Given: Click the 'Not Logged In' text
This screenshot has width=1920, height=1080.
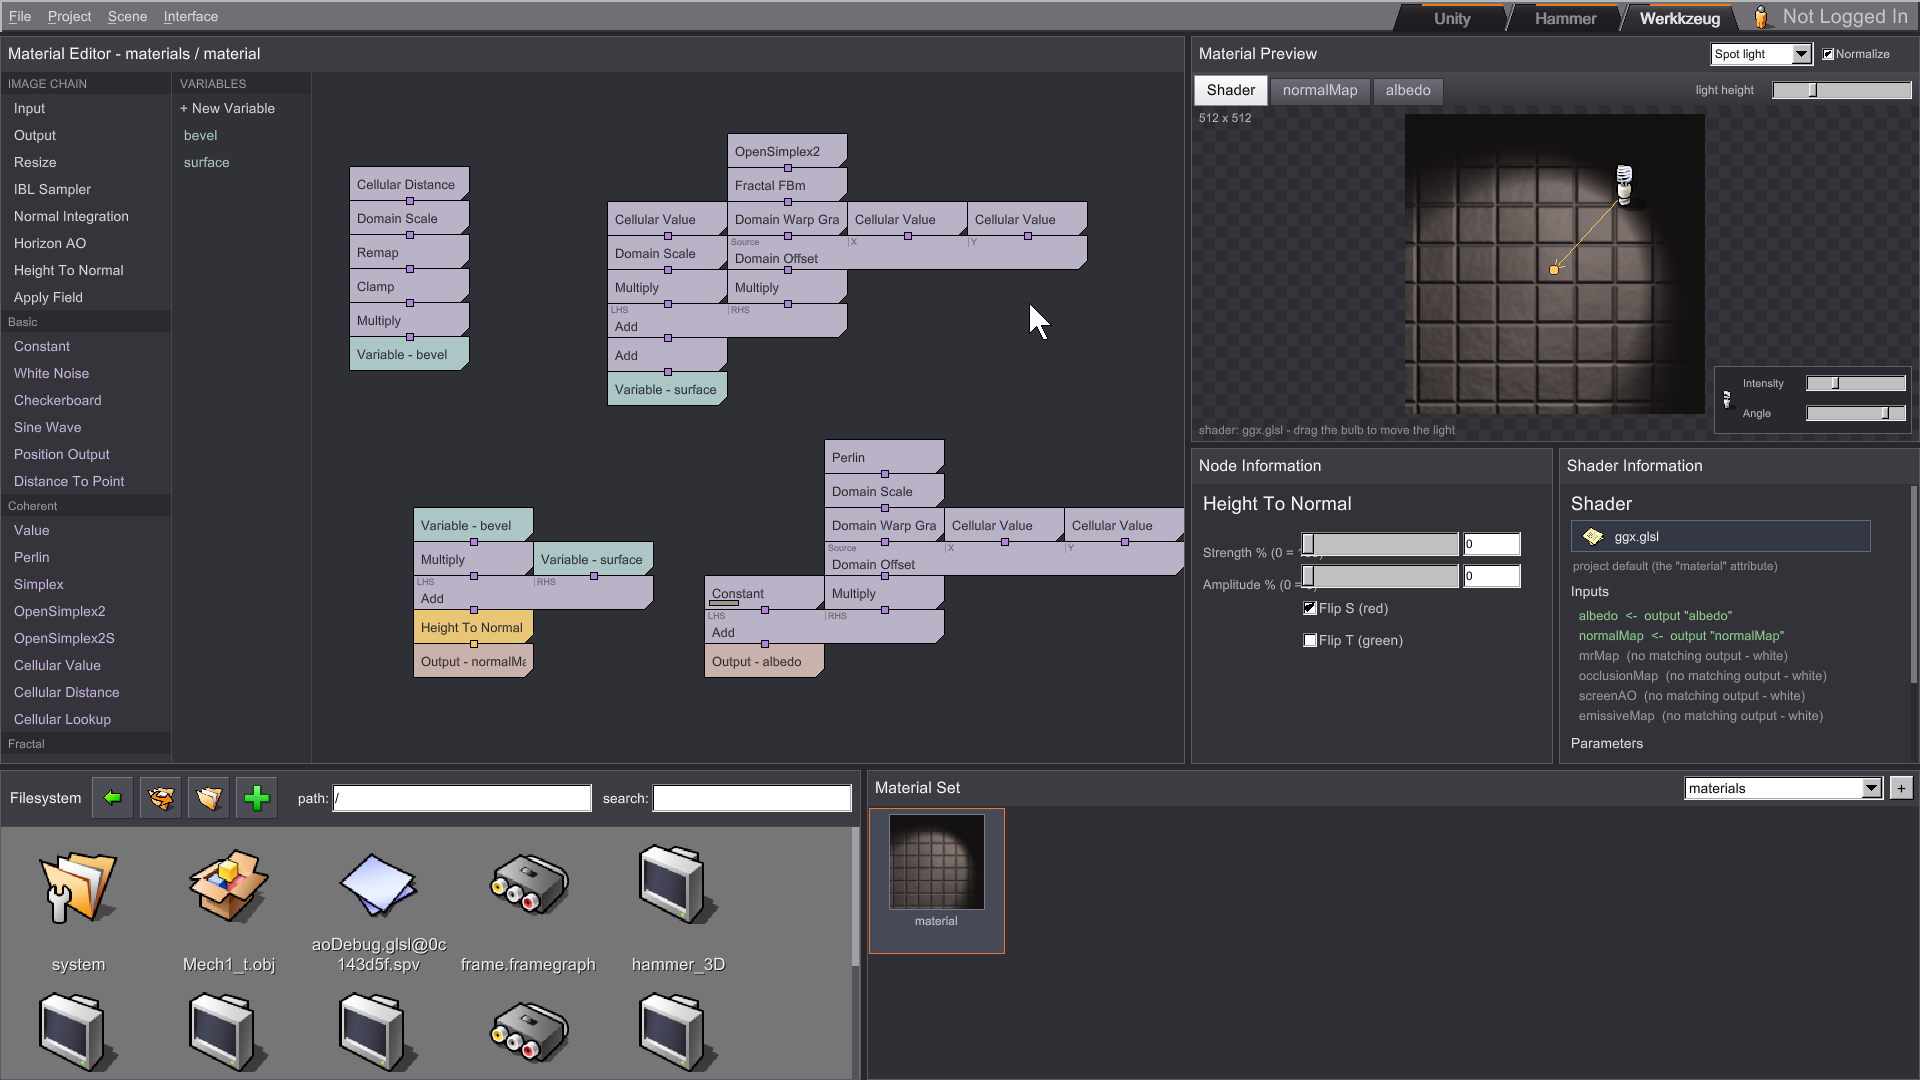Looking at the screenshot, I should click(1845, 17).
